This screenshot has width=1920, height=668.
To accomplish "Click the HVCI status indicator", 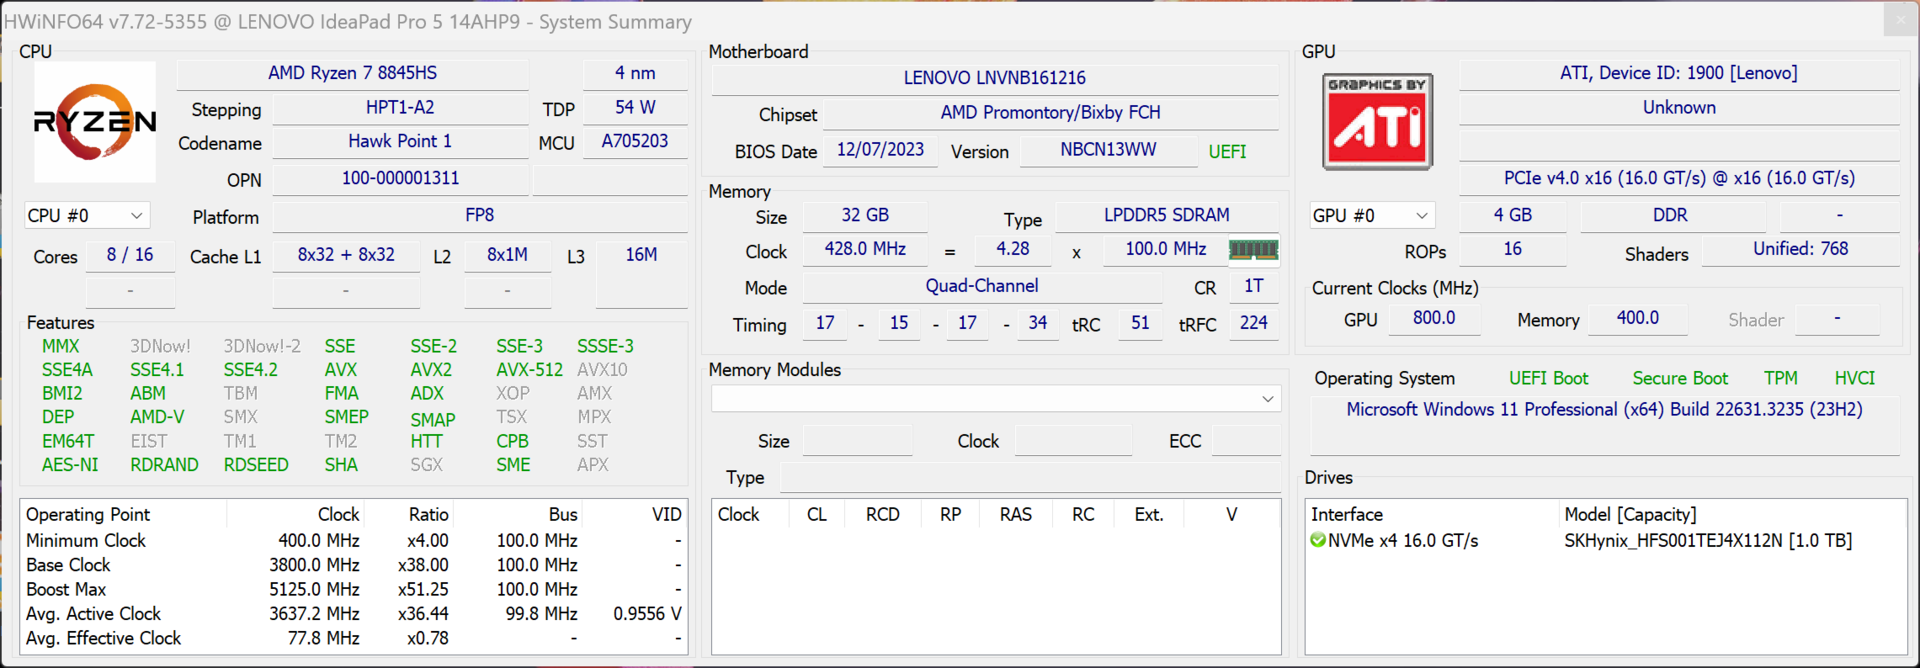I will point(1854,378).
